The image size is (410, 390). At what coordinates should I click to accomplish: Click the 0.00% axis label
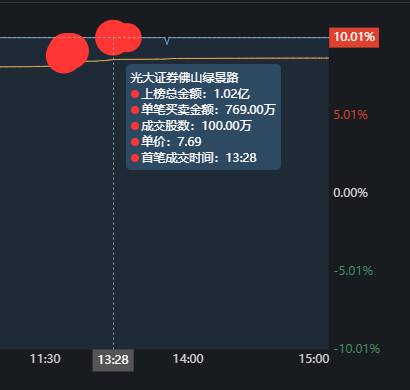[x=351, y=193]
